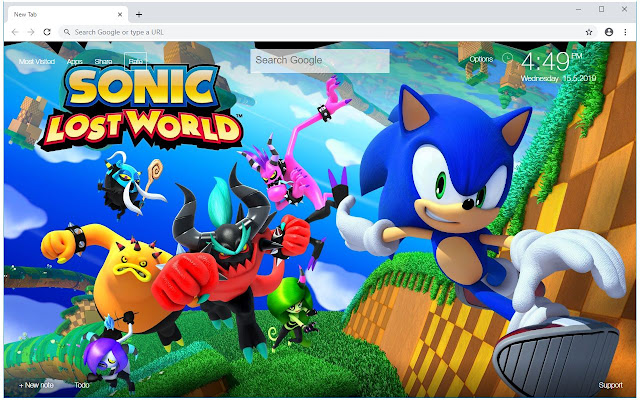This screenshot has height=400, width=640.
Task: Click the 4:49 PM clock display
Action: (x=552, y=61)
